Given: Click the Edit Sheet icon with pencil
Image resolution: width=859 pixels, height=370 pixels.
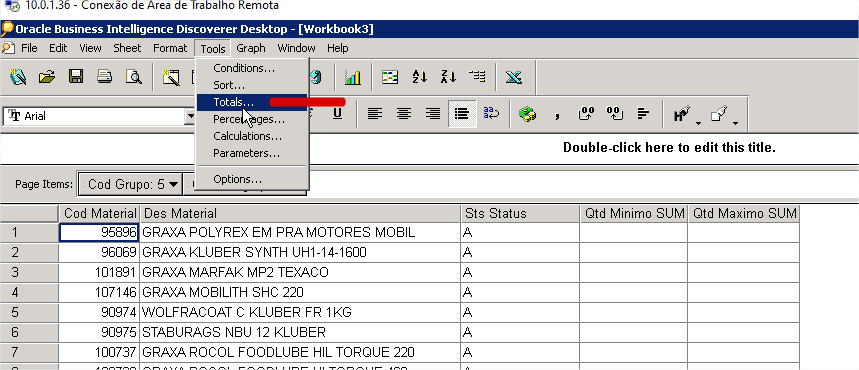Looking at the screenshot, I should (x=172, y=77).
